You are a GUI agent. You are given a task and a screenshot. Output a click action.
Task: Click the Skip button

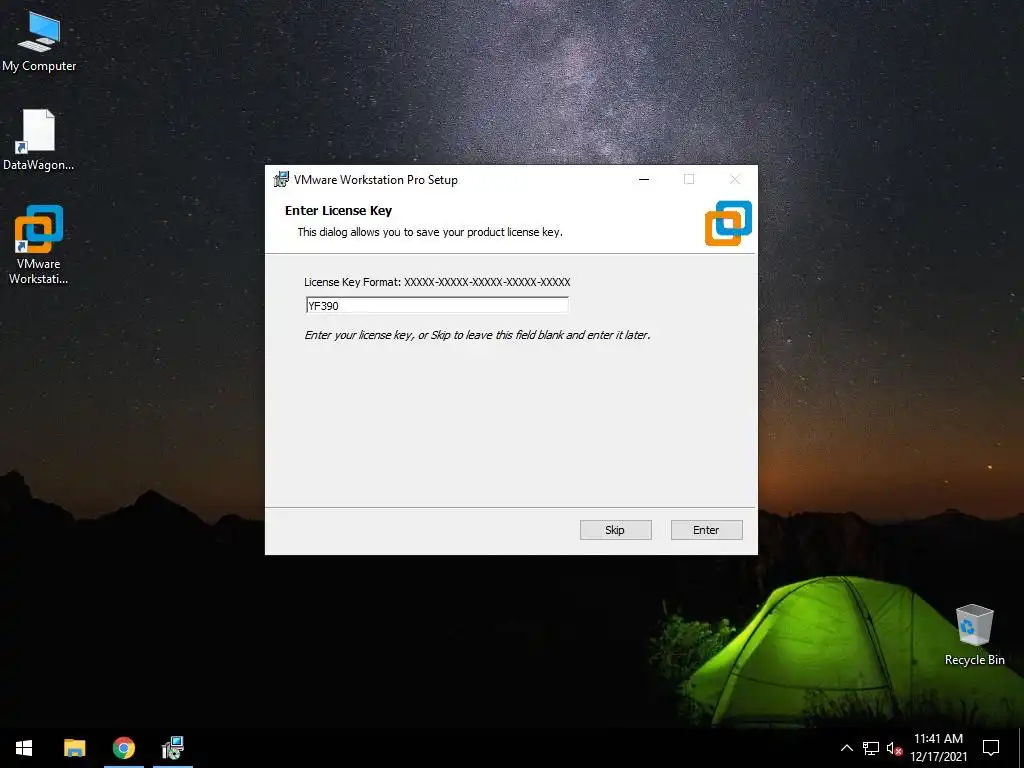click(615, 530)
